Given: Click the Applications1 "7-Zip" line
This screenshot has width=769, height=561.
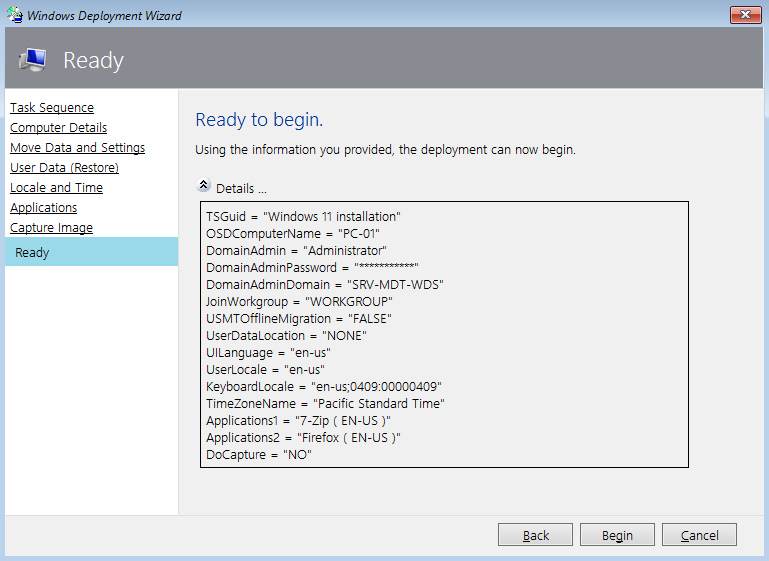Looking at the screenshot, I should pos(298,421).
